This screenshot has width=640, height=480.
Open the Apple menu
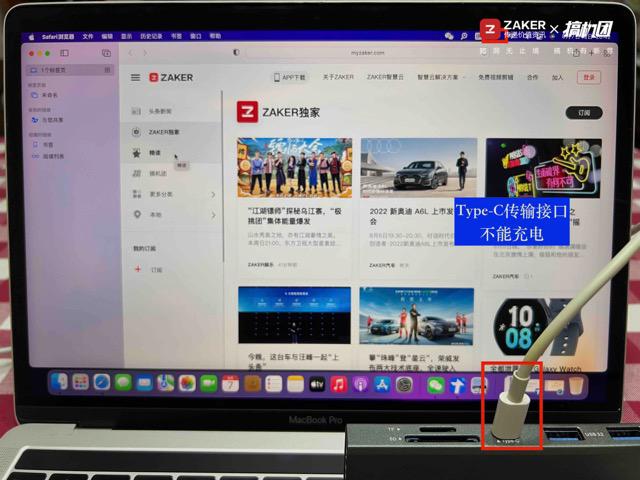(31, 37)
